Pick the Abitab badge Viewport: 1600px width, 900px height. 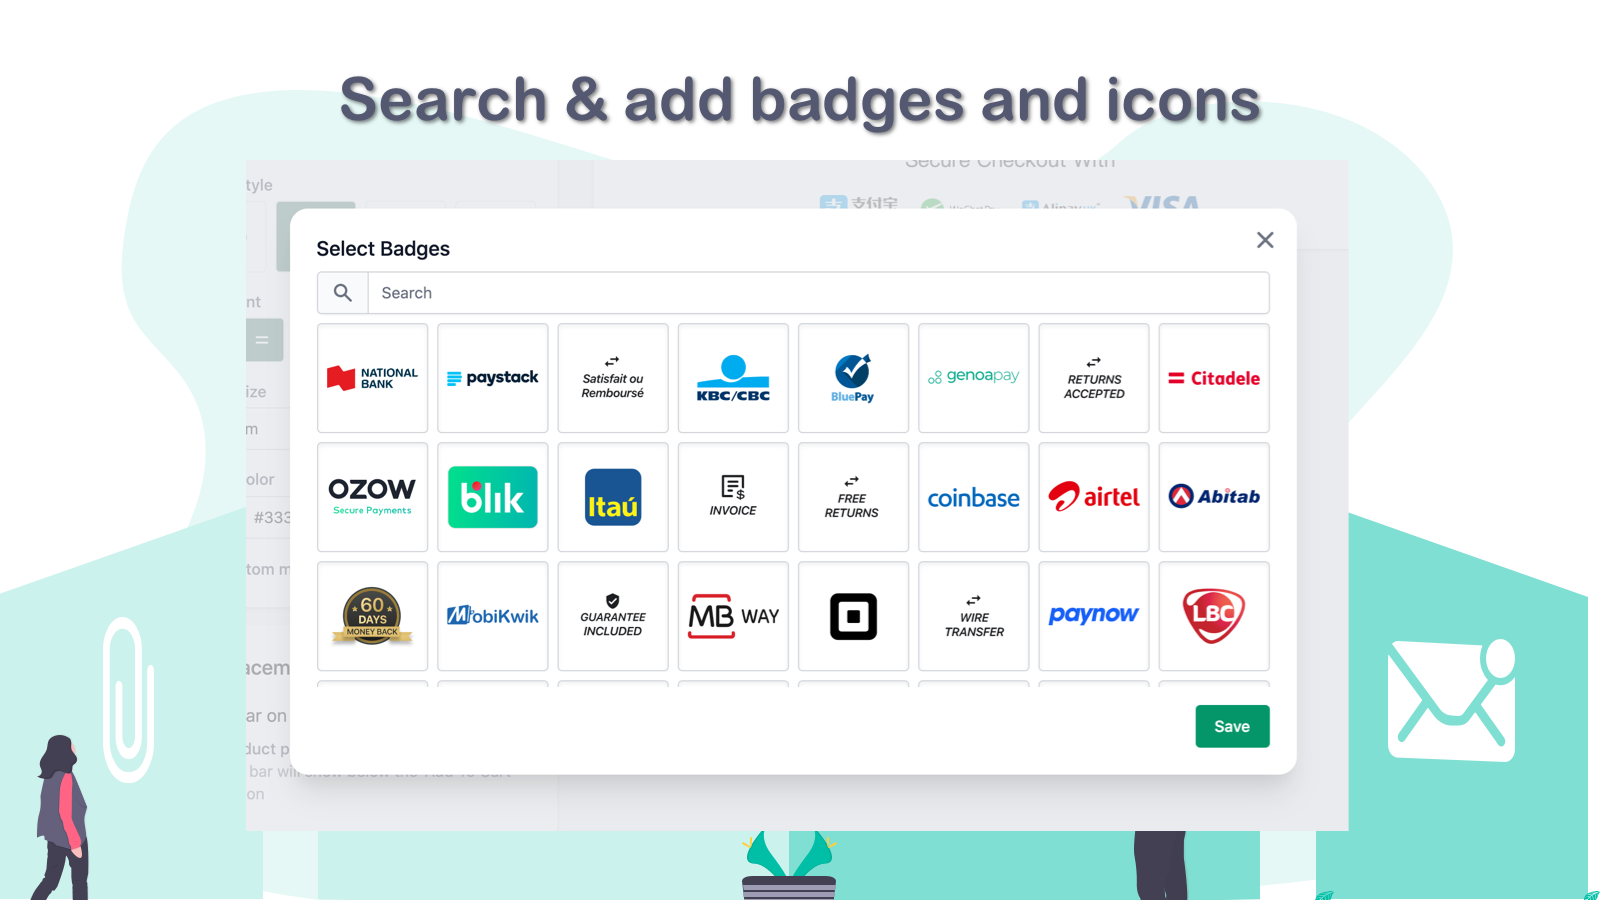pyautogui.click(x=1214, y=497)
